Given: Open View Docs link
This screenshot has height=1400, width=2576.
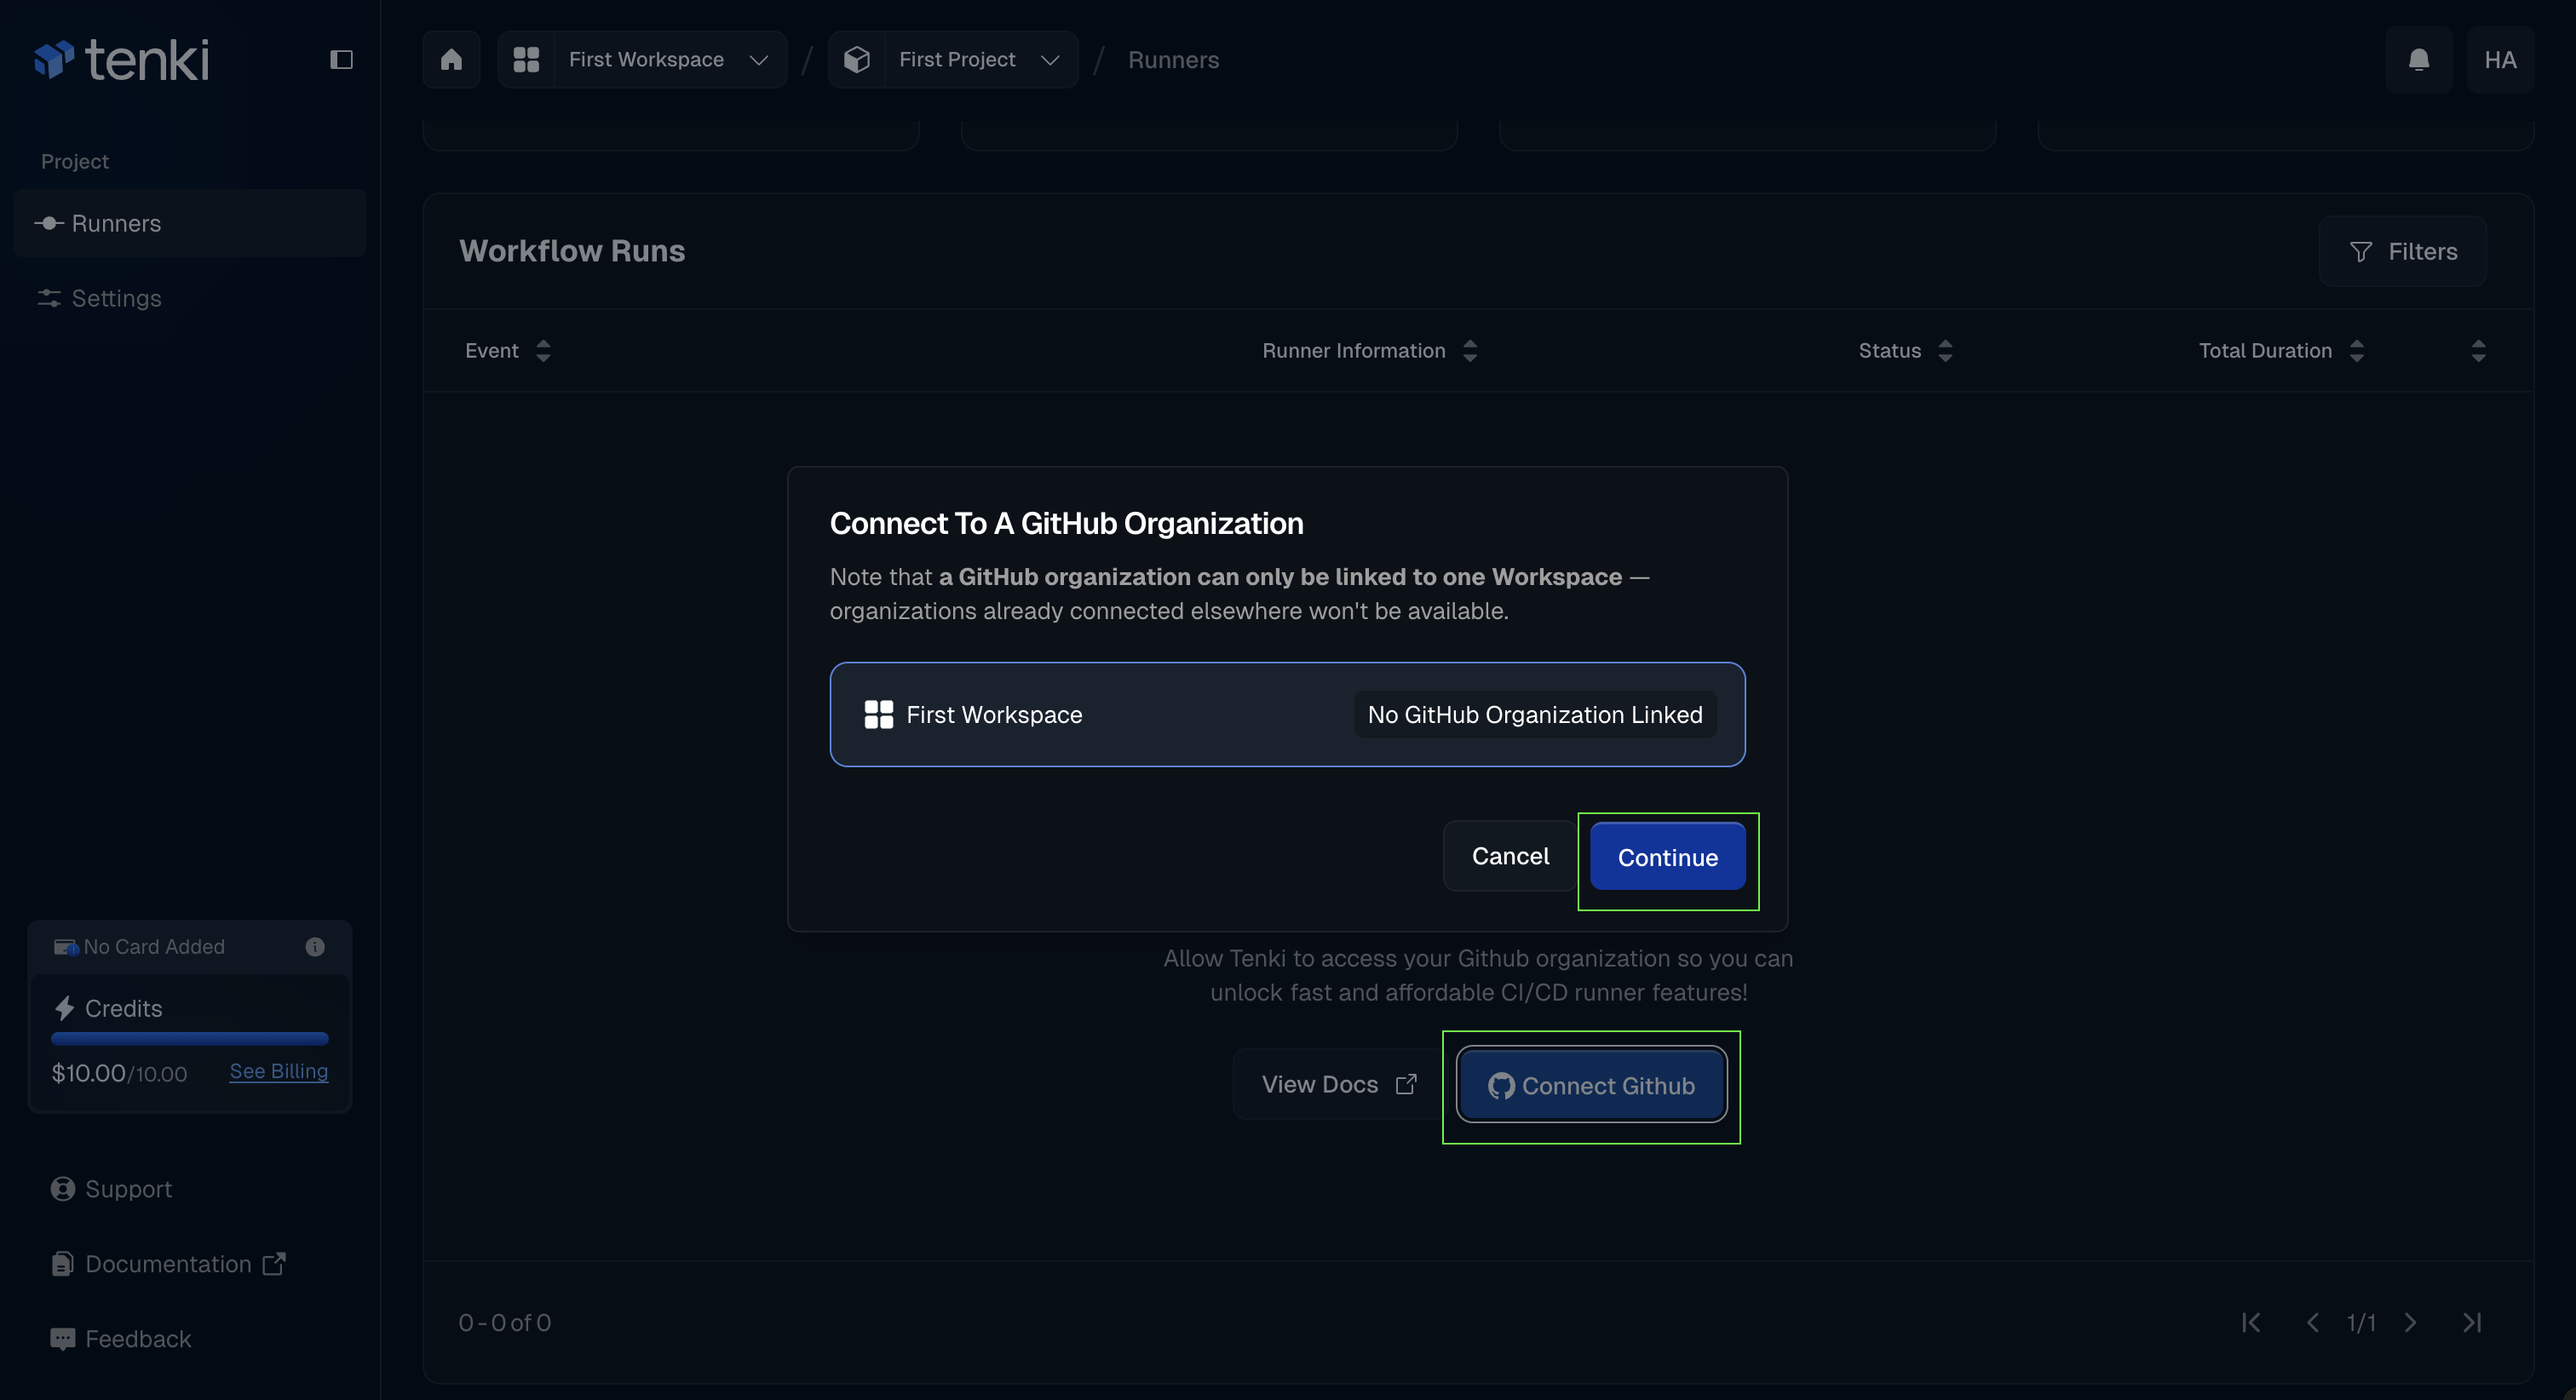Looking at the screenshot, I should (1338, 1084).
